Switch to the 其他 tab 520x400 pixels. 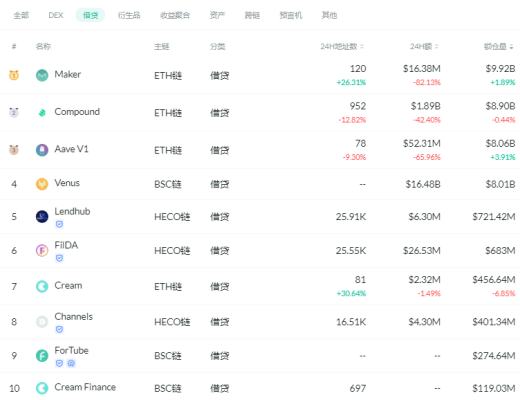pos(329,15)
